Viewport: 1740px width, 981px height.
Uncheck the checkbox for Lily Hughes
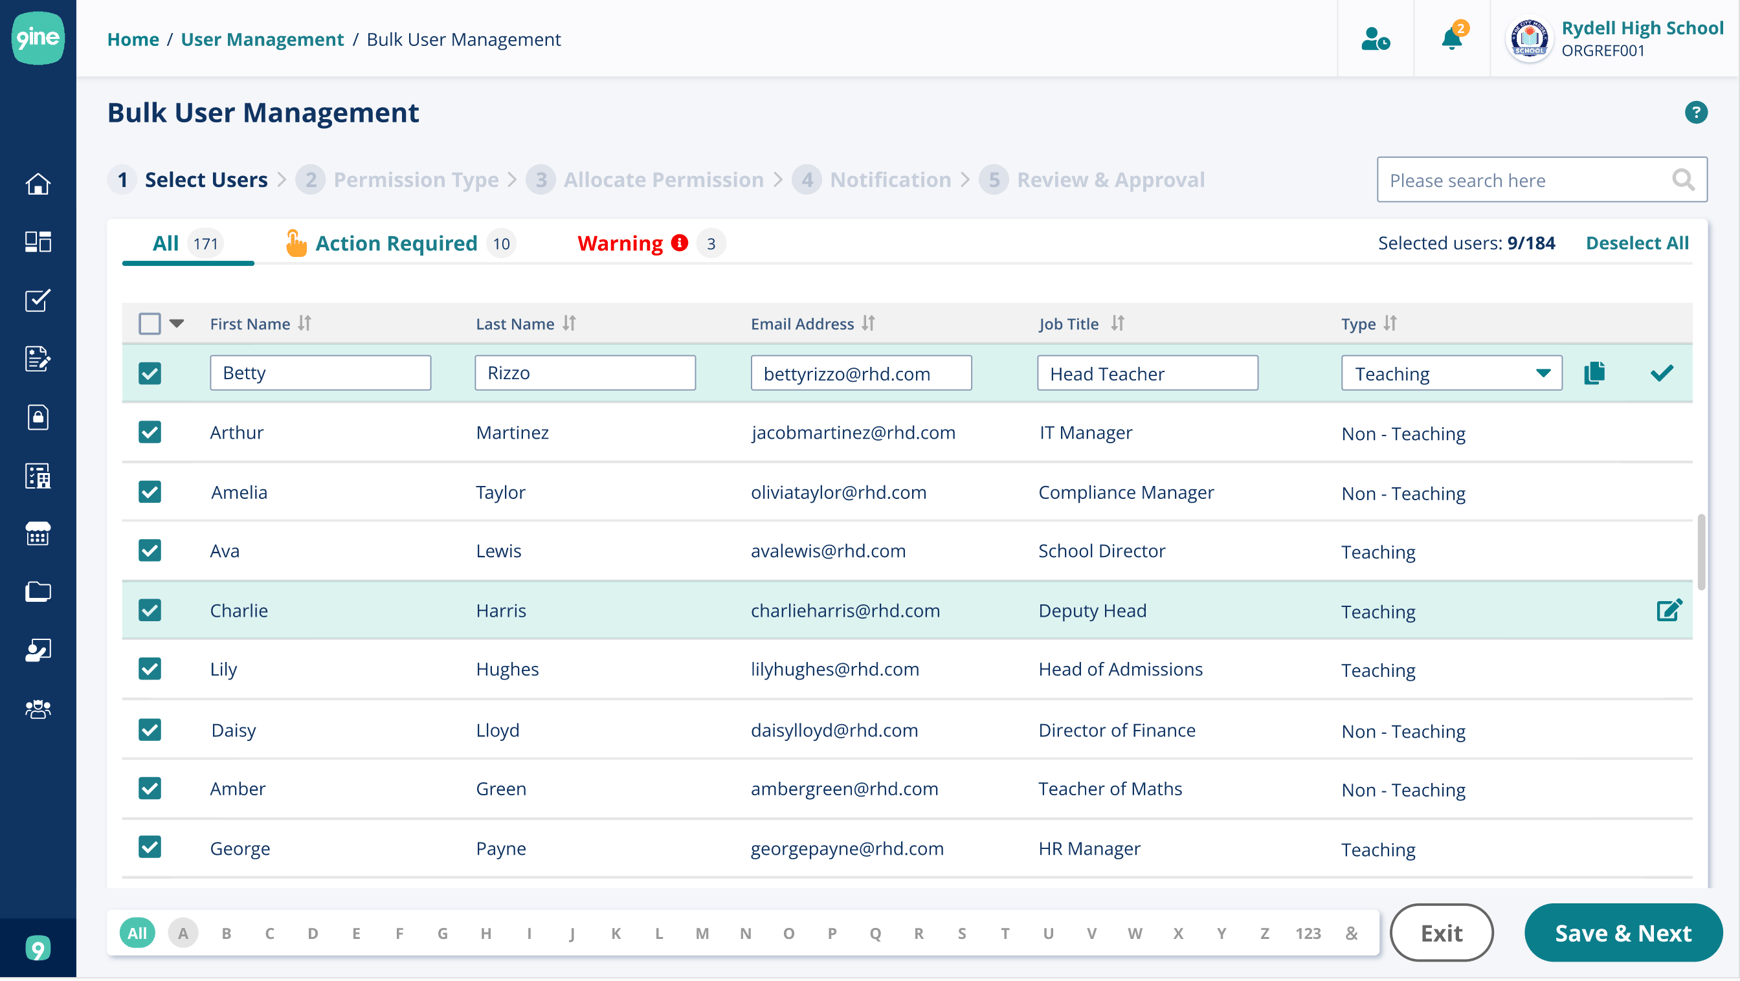pos(149,669)
